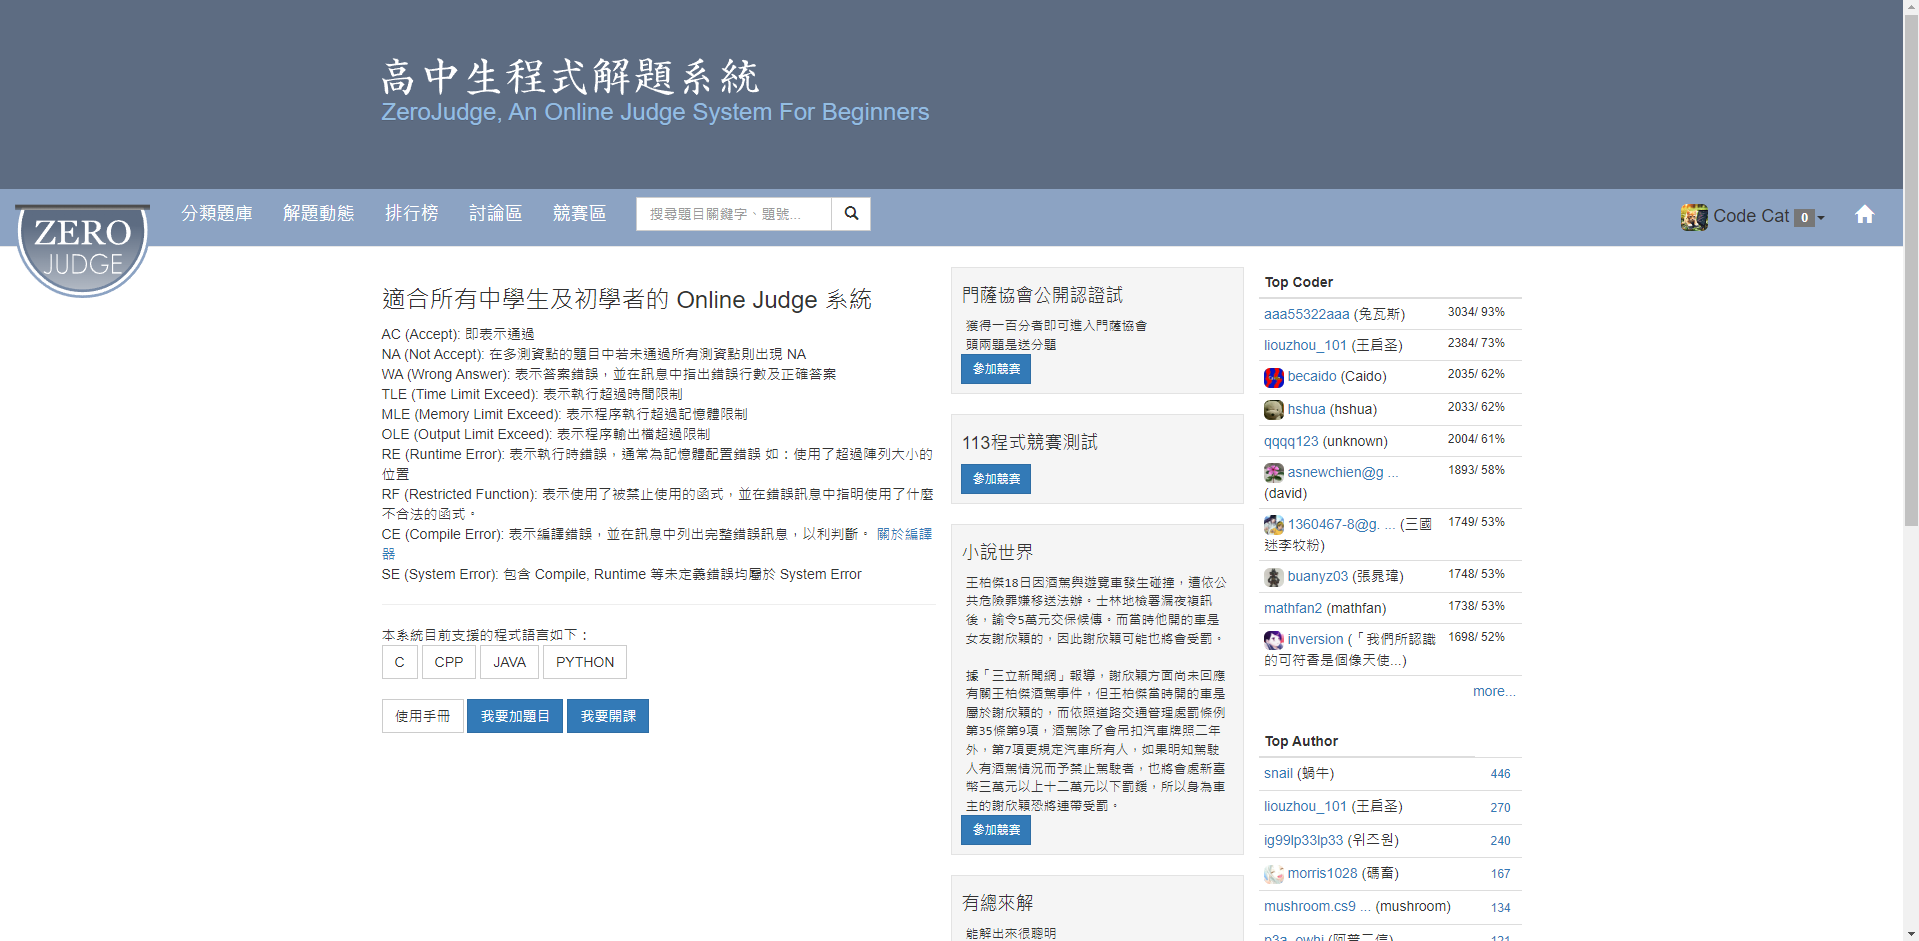Click the more... link under Top Coder
Image resolution: width=1919 pixels, height=941 pixels.
(1493, 692)
